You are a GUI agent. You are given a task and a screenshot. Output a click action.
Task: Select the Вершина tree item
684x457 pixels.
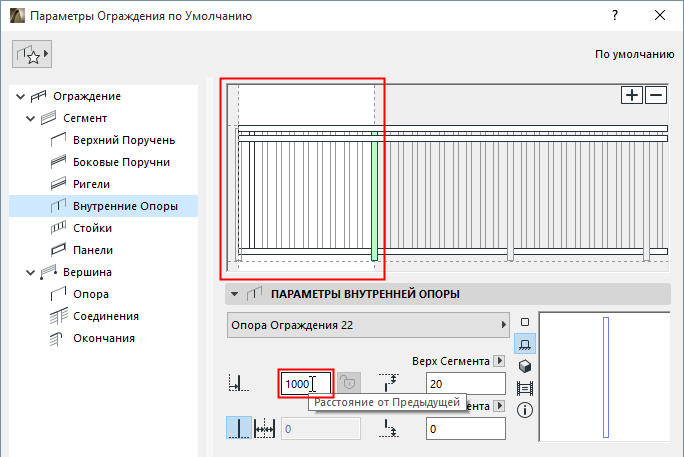tap(87, 273)
